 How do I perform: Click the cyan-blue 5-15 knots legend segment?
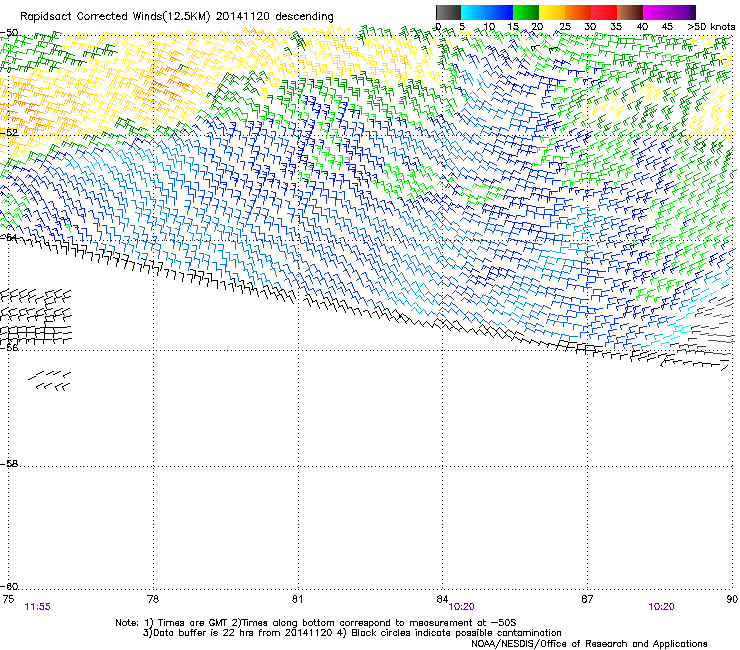pos(487,12)
